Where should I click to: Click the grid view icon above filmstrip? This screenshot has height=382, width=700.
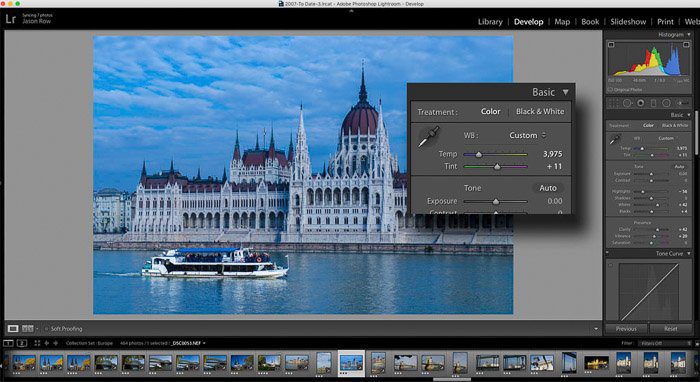[x=37, y=343]
